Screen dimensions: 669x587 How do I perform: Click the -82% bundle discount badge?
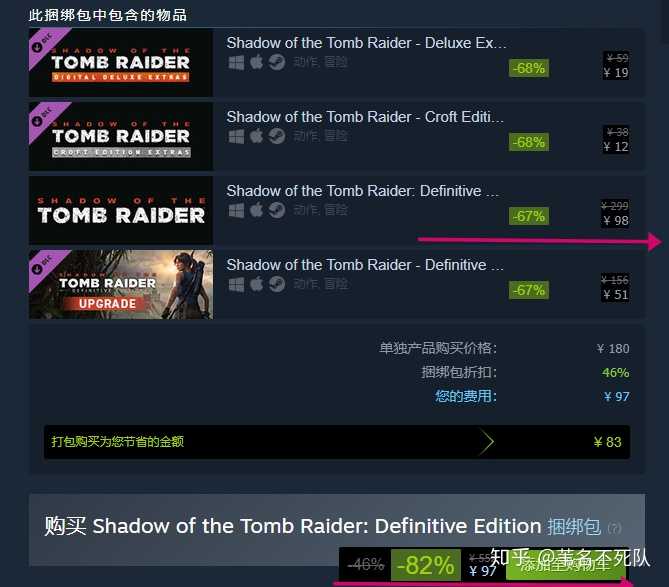[x=425, y=565]
